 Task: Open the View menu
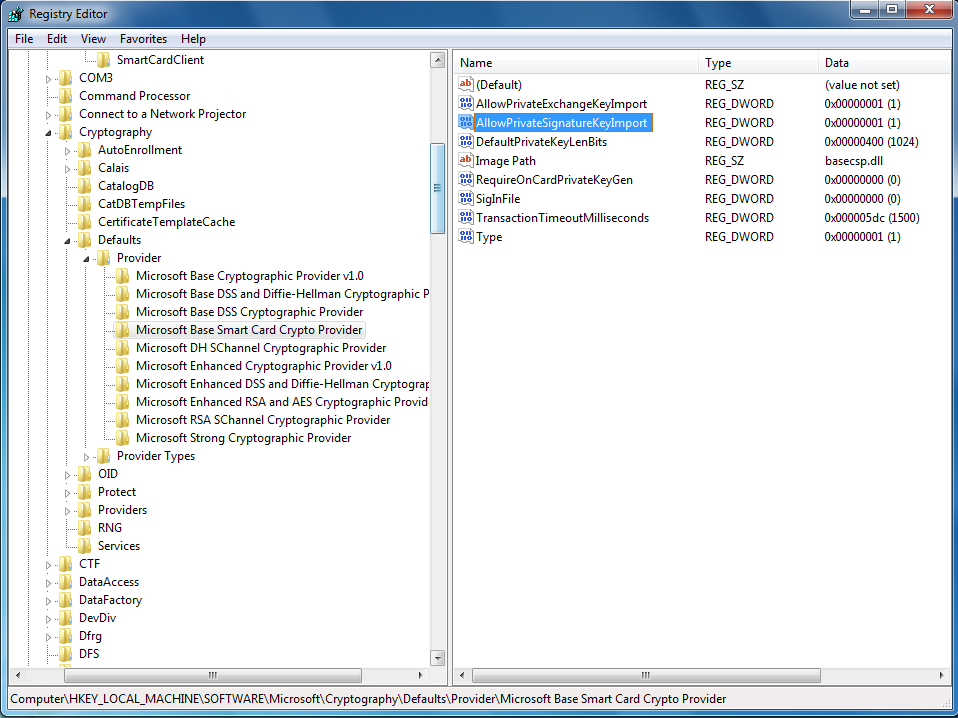pos(93,38)
